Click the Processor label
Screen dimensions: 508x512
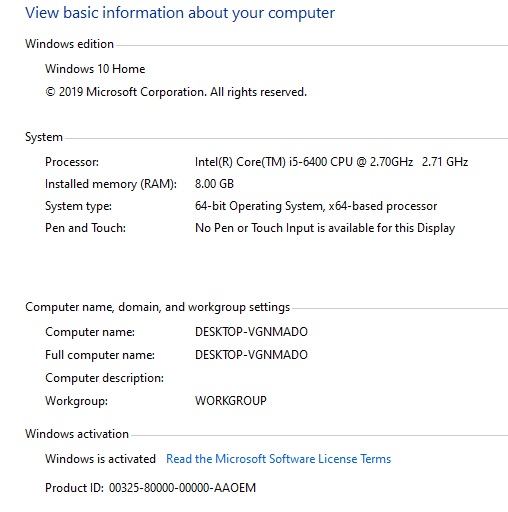[x=72, y=162]
